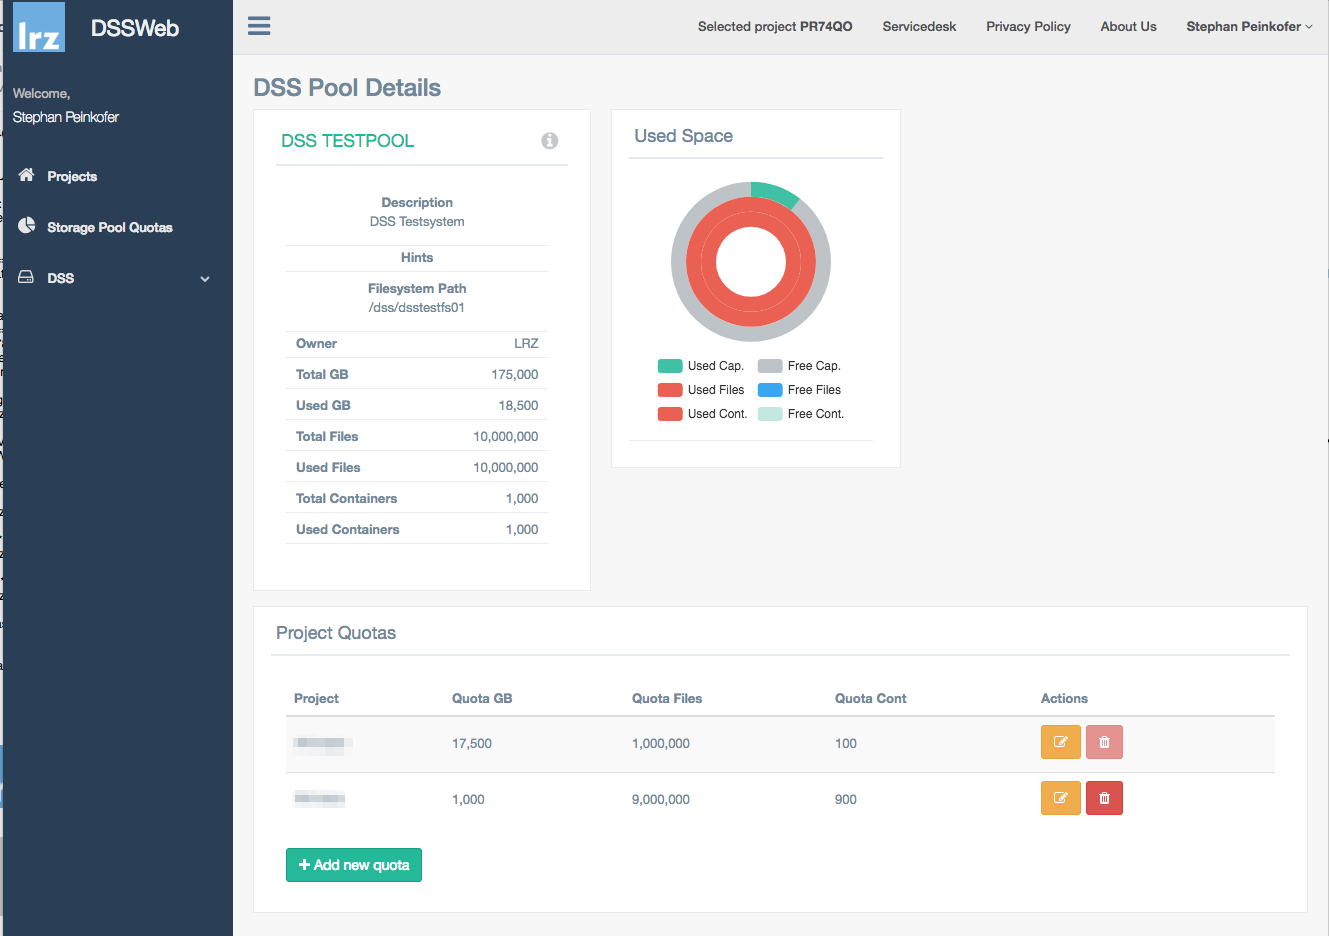The image size is (1329, 936).
Task: Click the hamburger menu icon
Action: tap(259, 26)
